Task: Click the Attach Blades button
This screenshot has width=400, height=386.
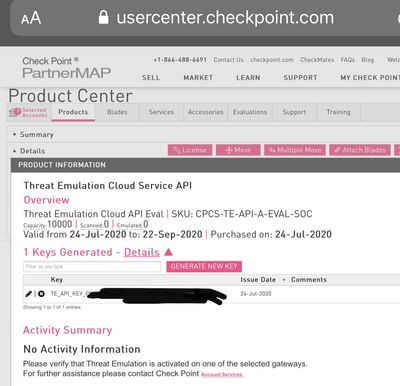Action: point(360,150)
